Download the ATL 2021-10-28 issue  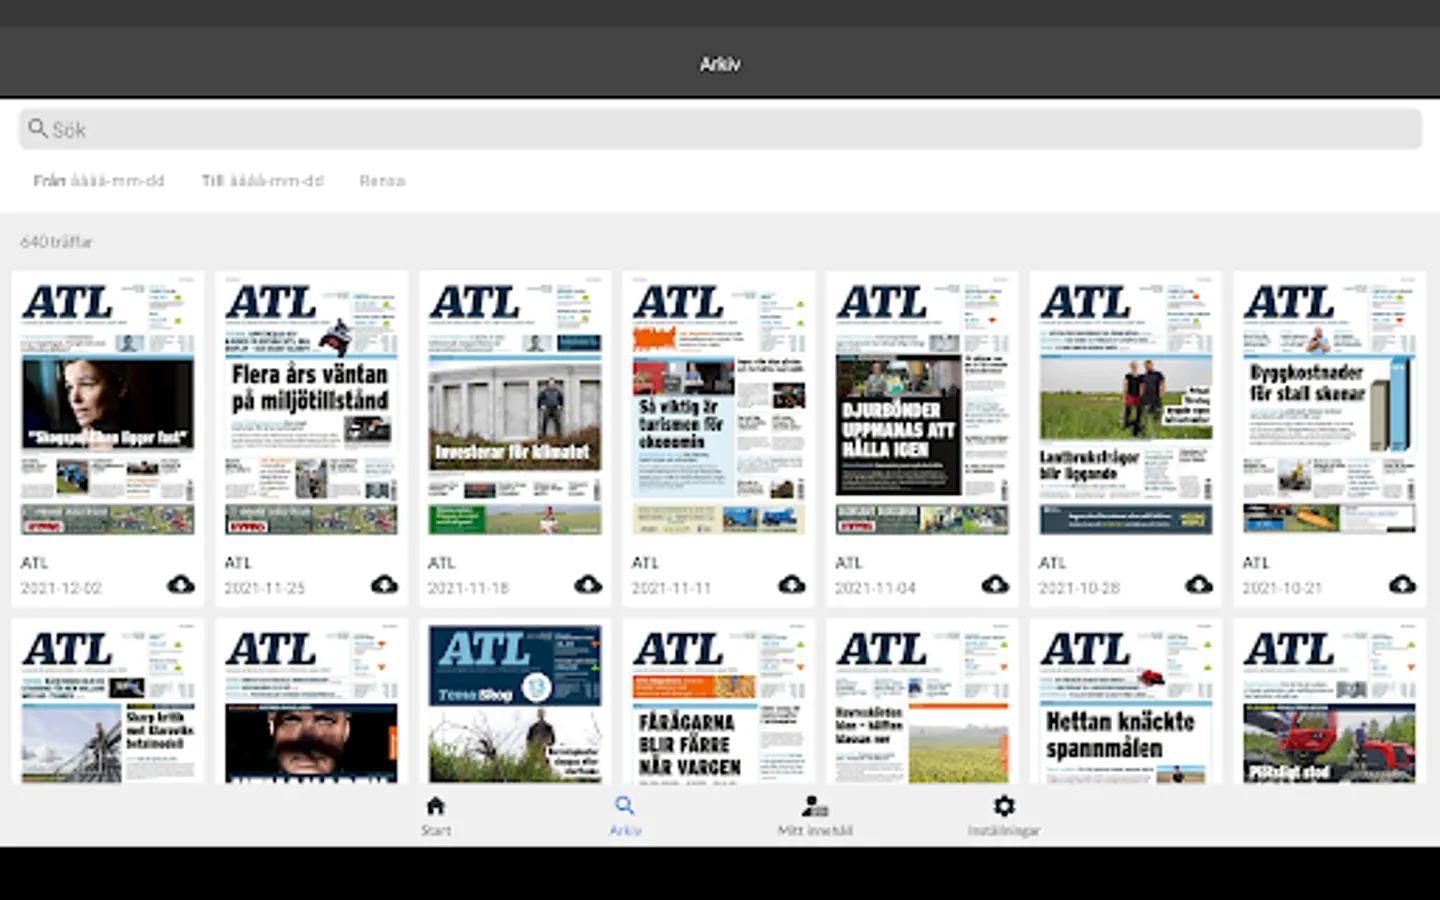[1199, 584]
